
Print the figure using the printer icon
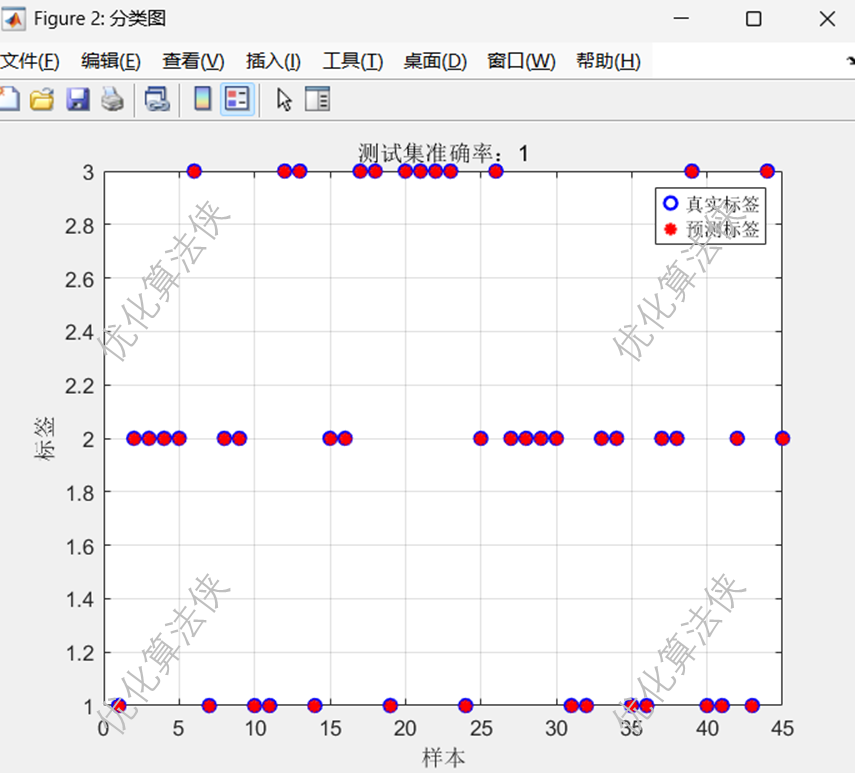pyautogui.click(x=112, y=99)
